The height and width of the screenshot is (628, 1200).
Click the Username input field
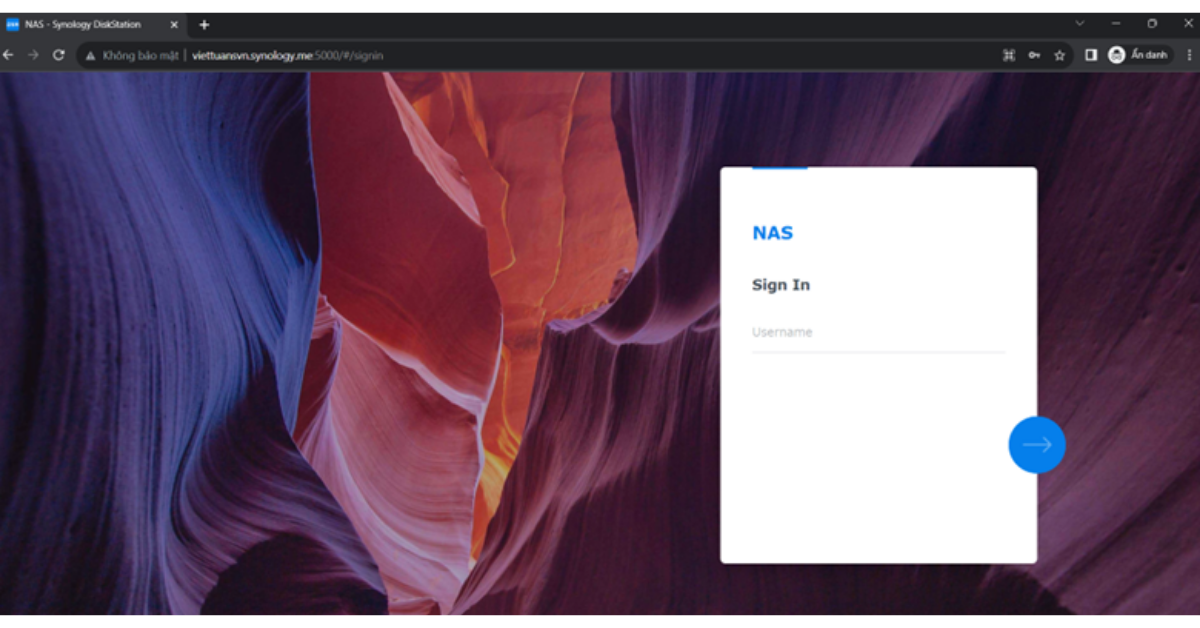click(x=878, y=333)
